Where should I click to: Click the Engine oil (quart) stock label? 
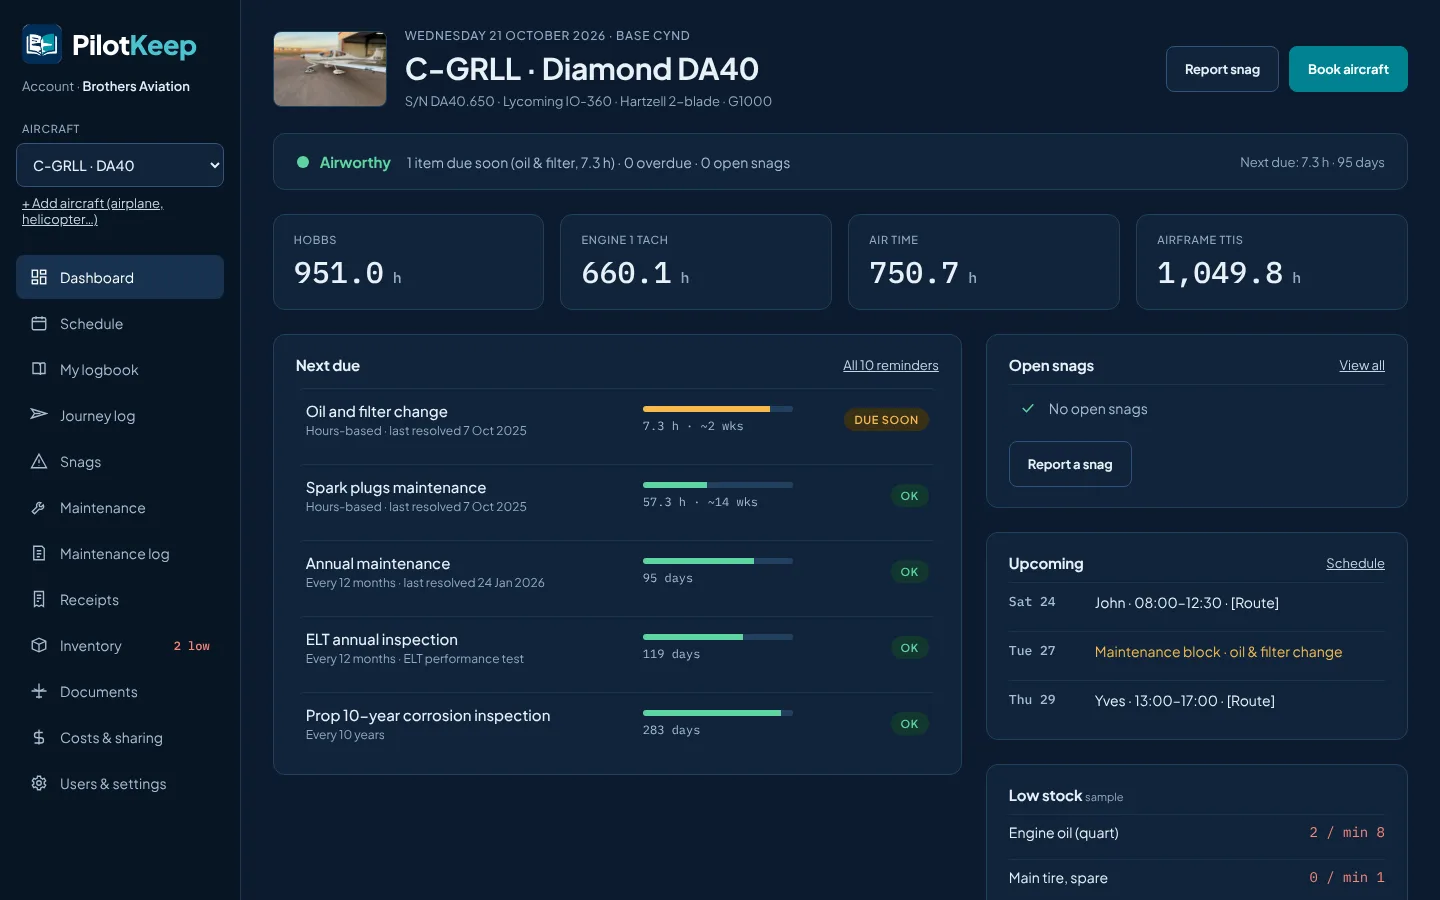[1063, 833]
